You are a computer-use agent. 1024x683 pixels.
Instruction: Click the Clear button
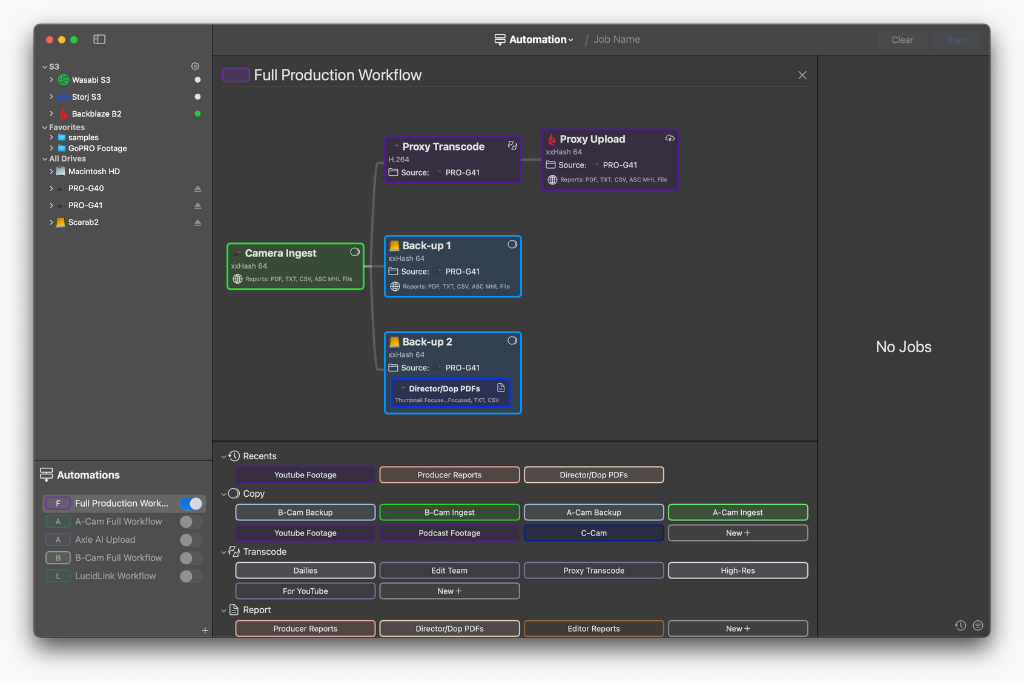click(902, 40)
